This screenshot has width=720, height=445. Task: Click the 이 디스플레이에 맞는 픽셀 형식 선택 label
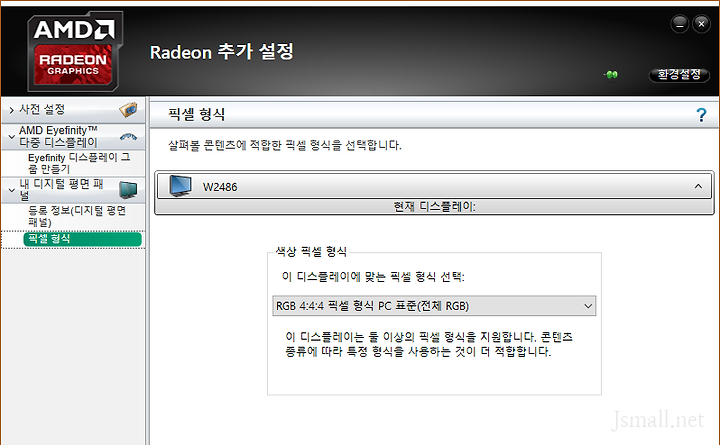point(373,277)
